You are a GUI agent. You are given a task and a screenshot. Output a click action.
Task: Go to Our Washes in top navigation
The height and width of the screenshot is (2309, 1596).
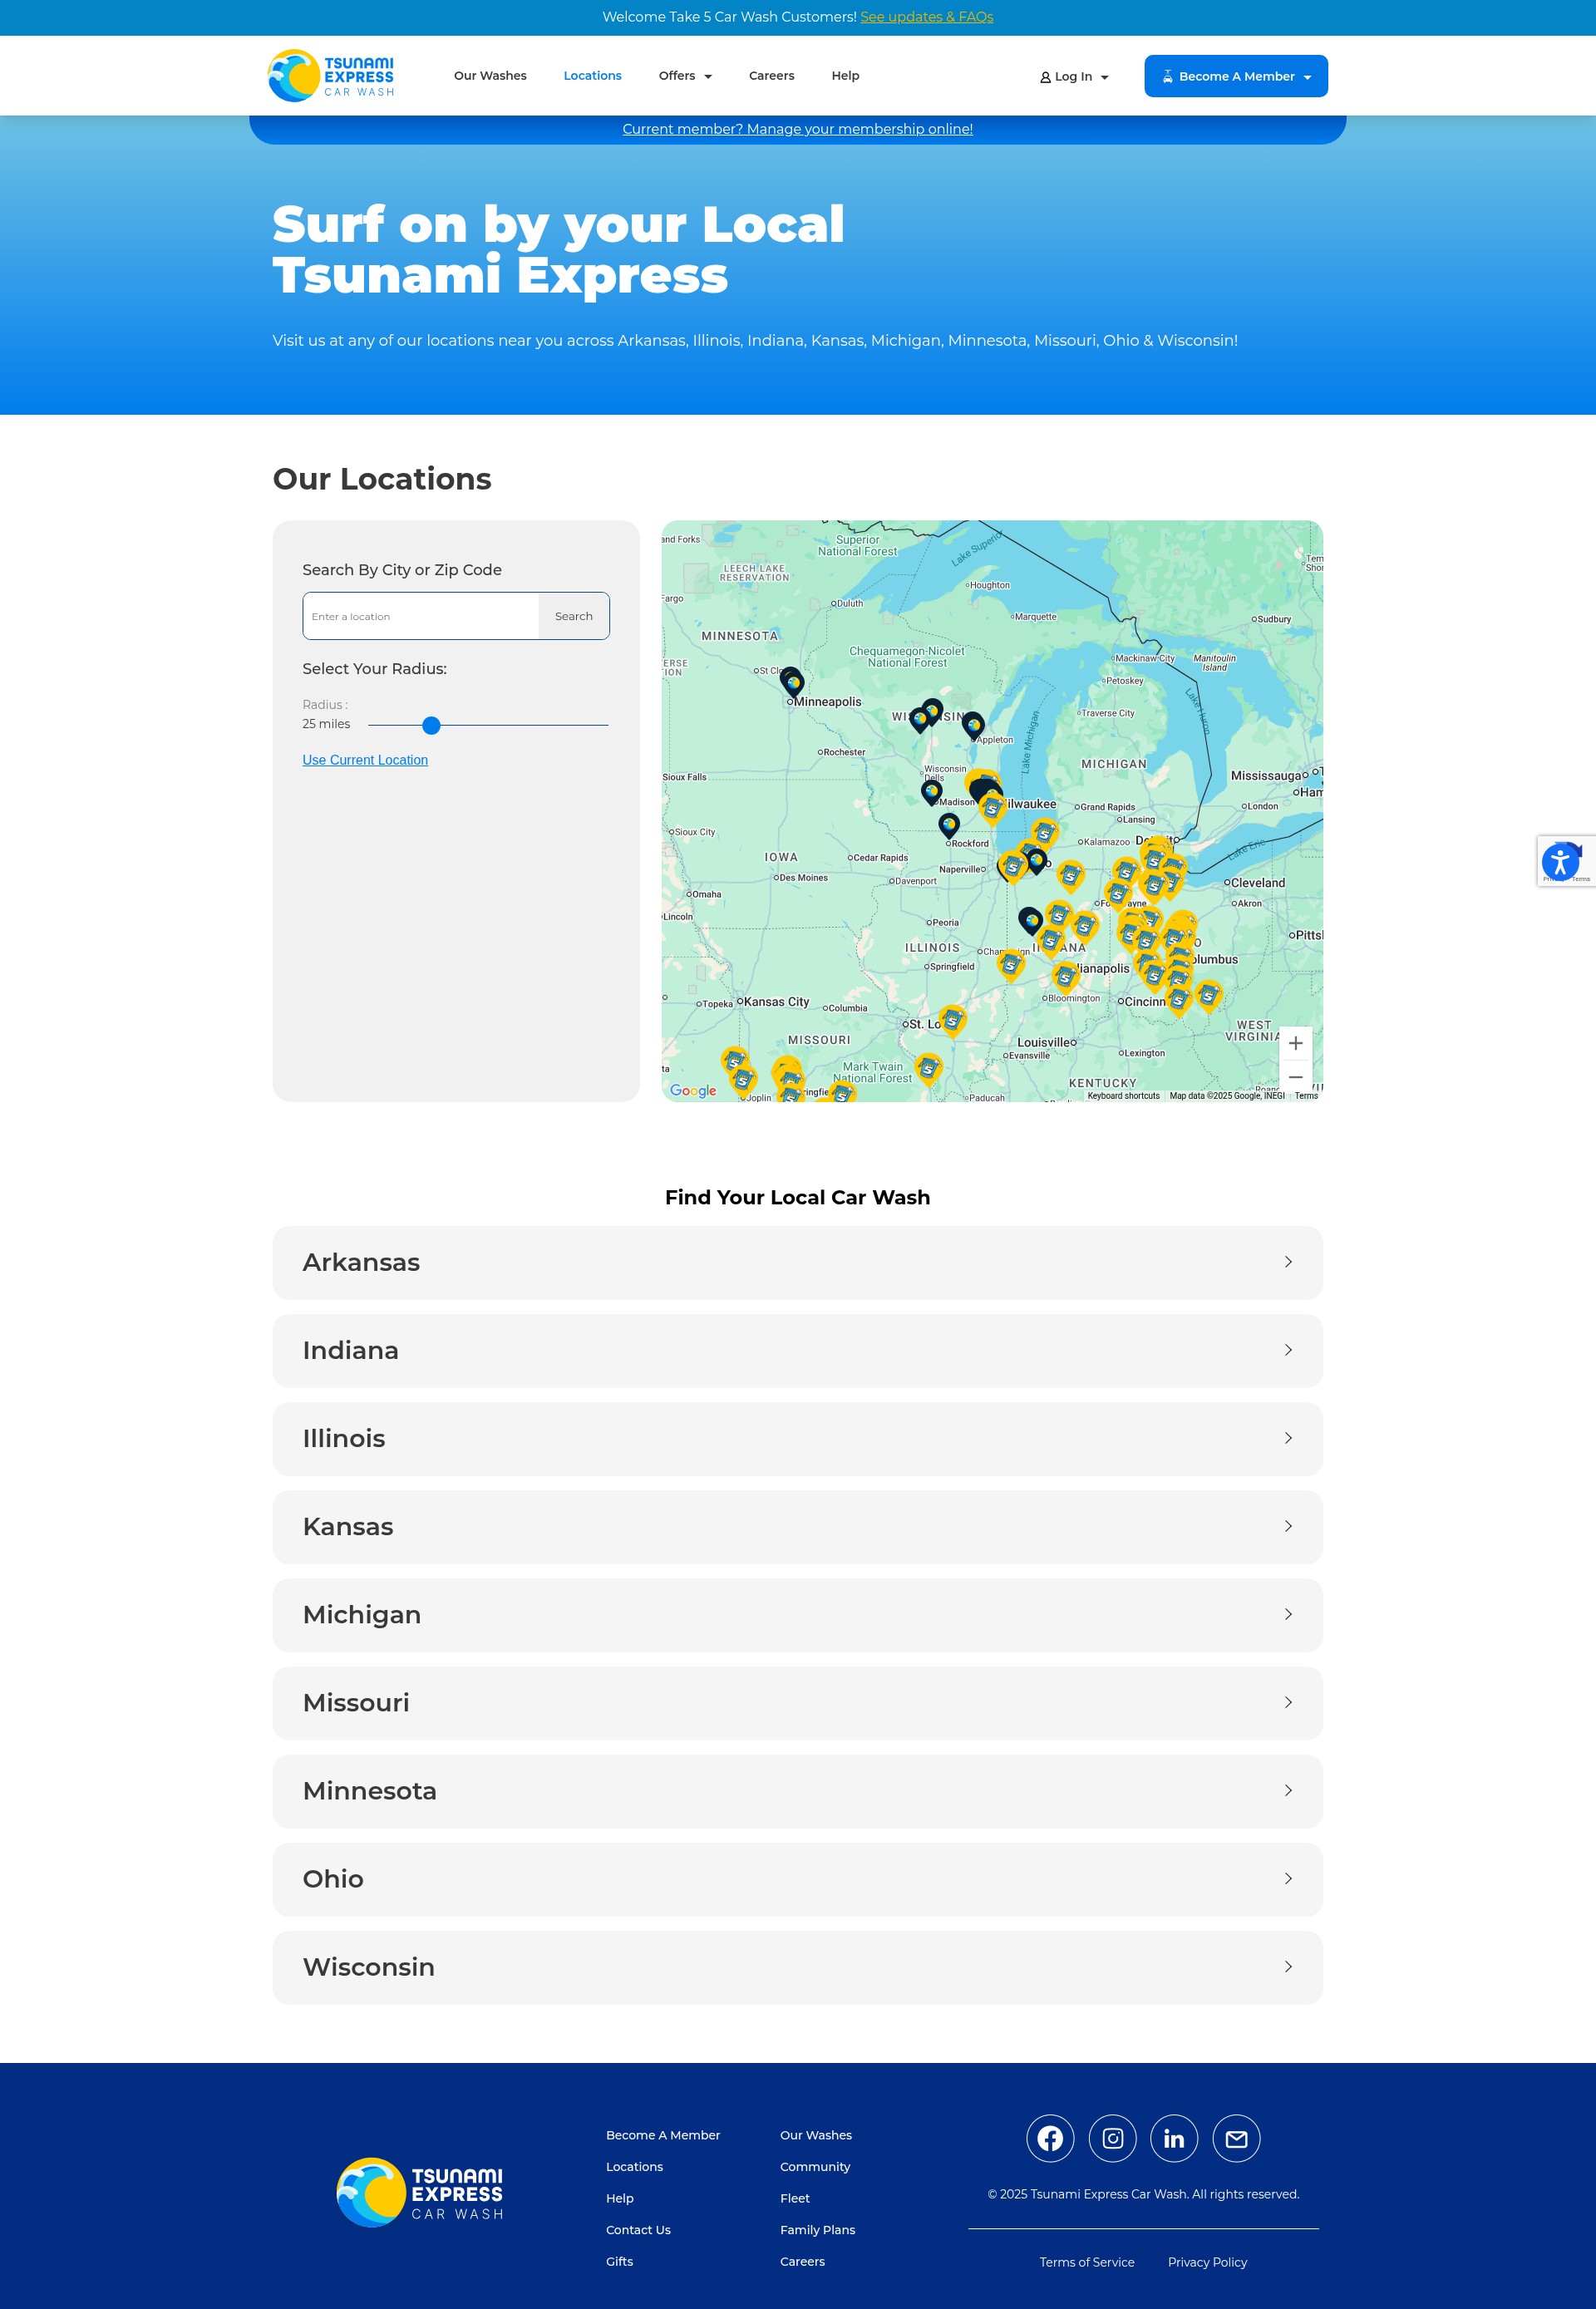[490, 76]
